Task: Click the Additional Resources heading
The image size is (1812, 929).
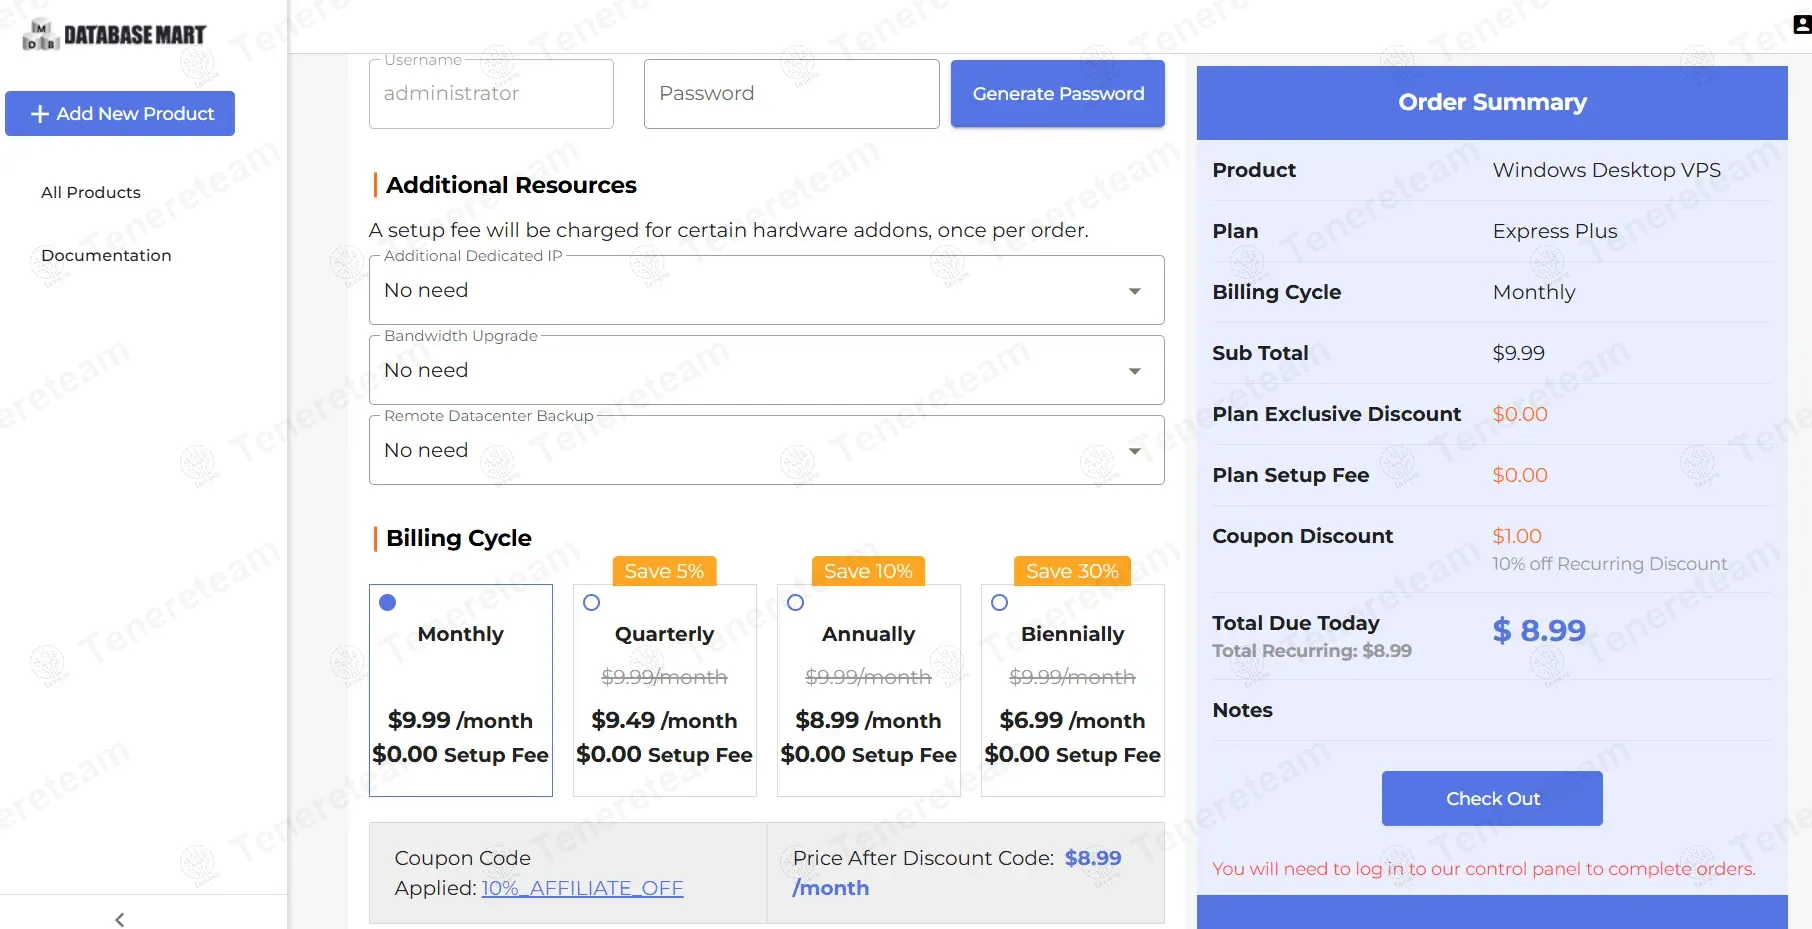Action: (x=511, y=185)
